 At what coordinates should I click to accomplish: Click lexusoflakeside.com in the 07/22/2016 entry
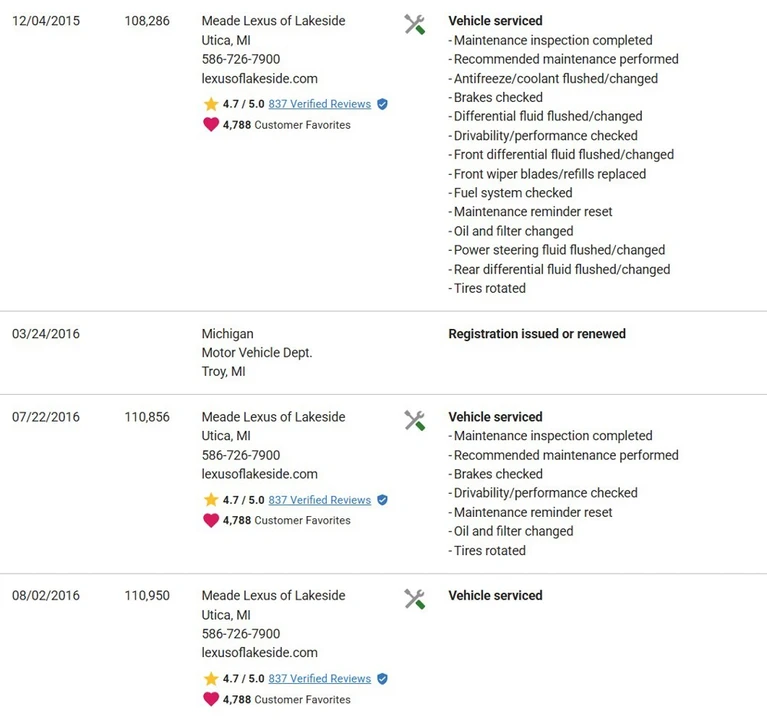click(x=260, y=474)
